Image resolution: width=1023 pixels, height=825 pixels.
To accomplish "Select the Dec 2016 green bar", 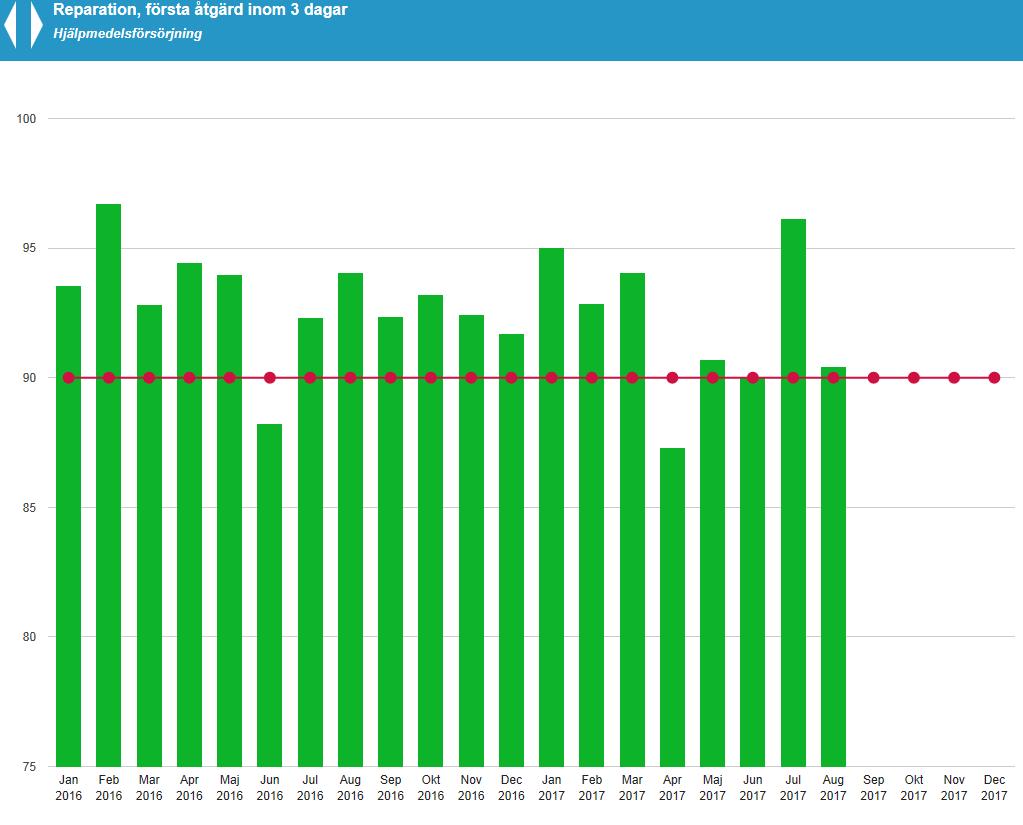I will click(x=512, y=550).
